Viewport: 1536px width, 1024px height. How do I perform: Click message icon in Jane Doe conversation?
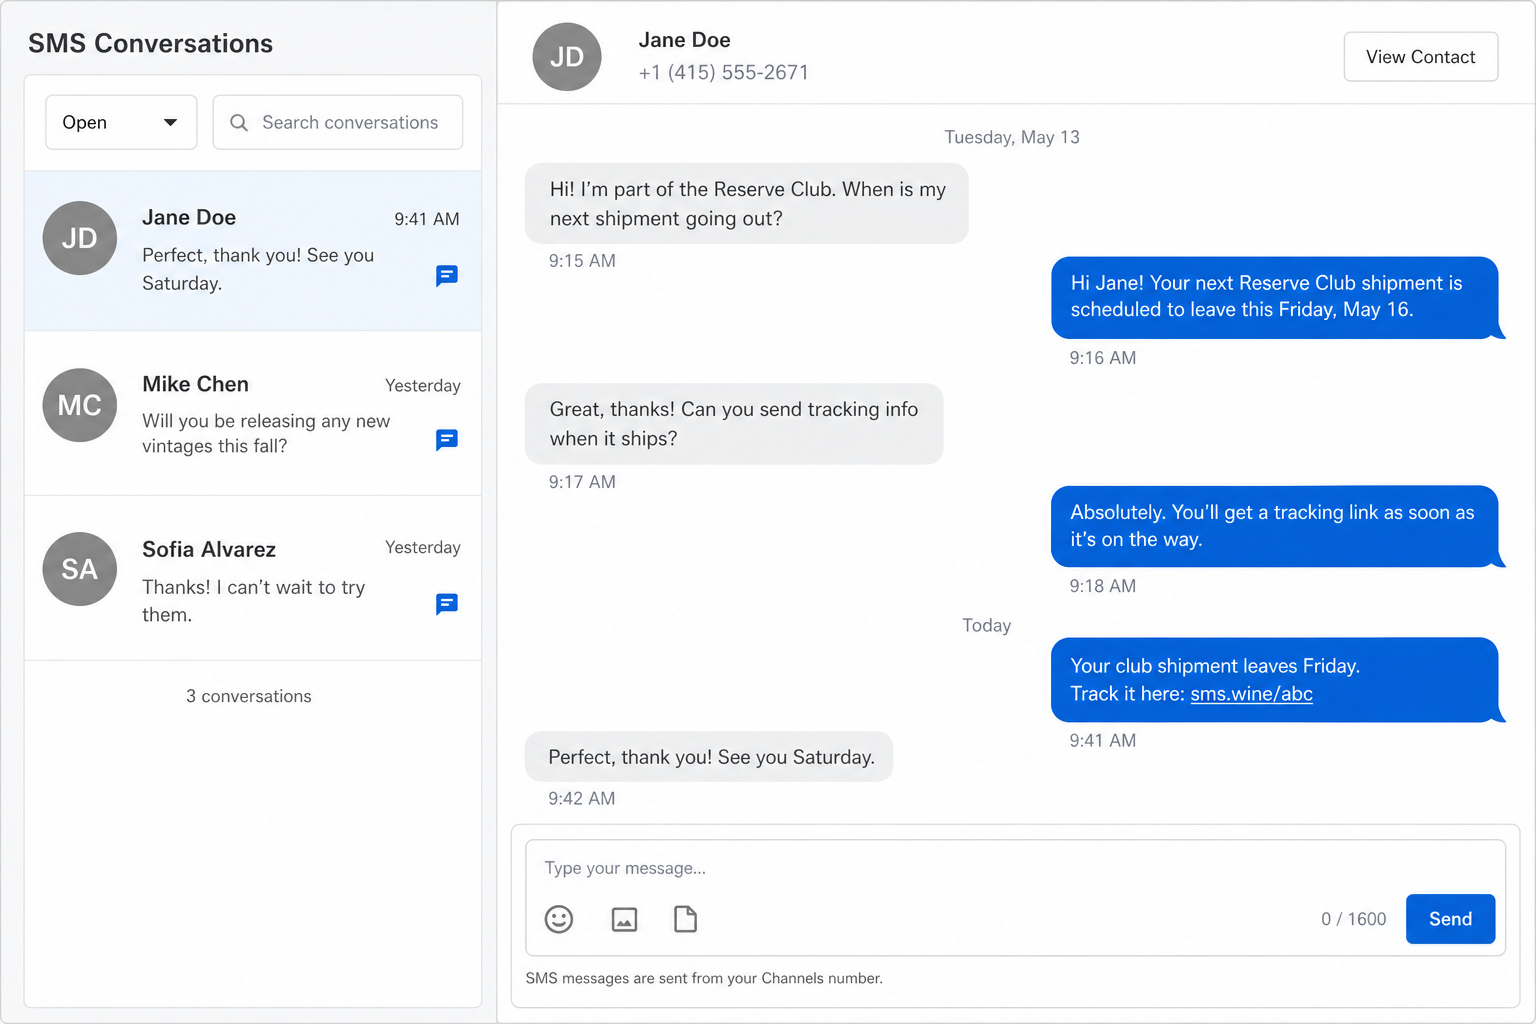(447, 275)
